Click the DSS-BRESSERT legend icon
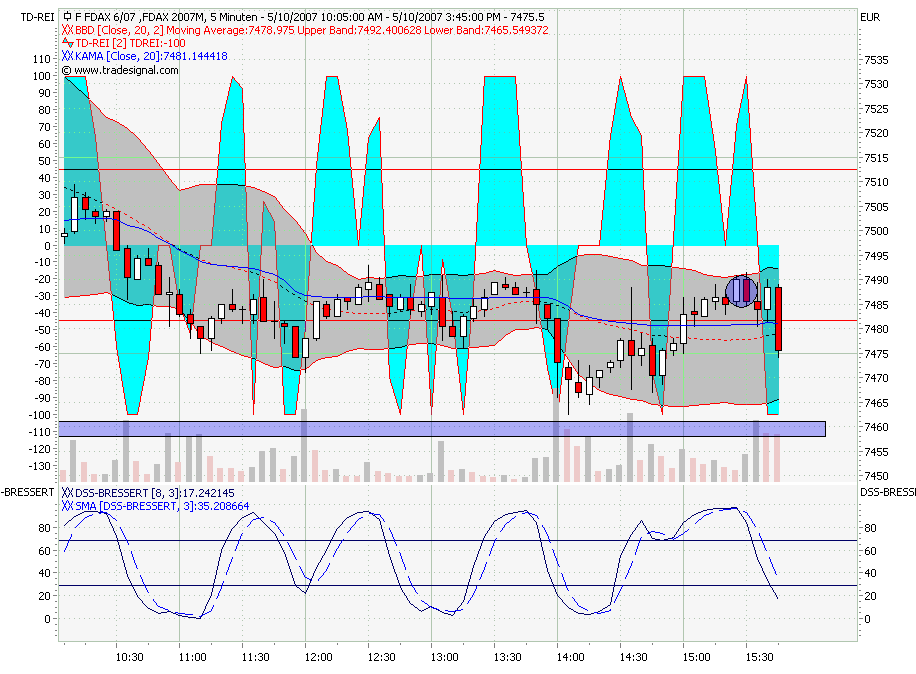 point(67,493)
